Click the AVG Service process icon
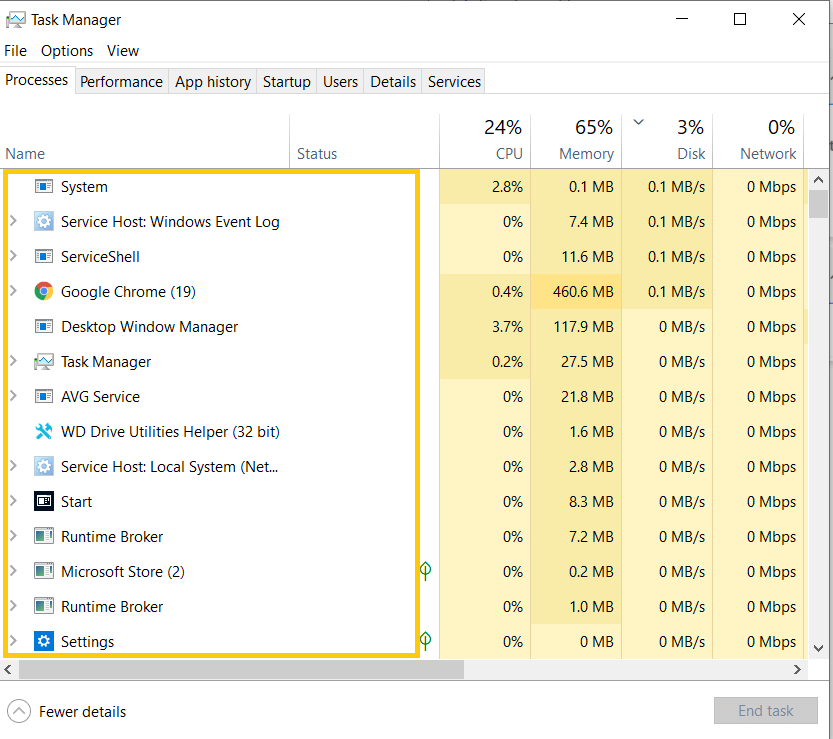833x739 pixels. [x=44, y=396]
